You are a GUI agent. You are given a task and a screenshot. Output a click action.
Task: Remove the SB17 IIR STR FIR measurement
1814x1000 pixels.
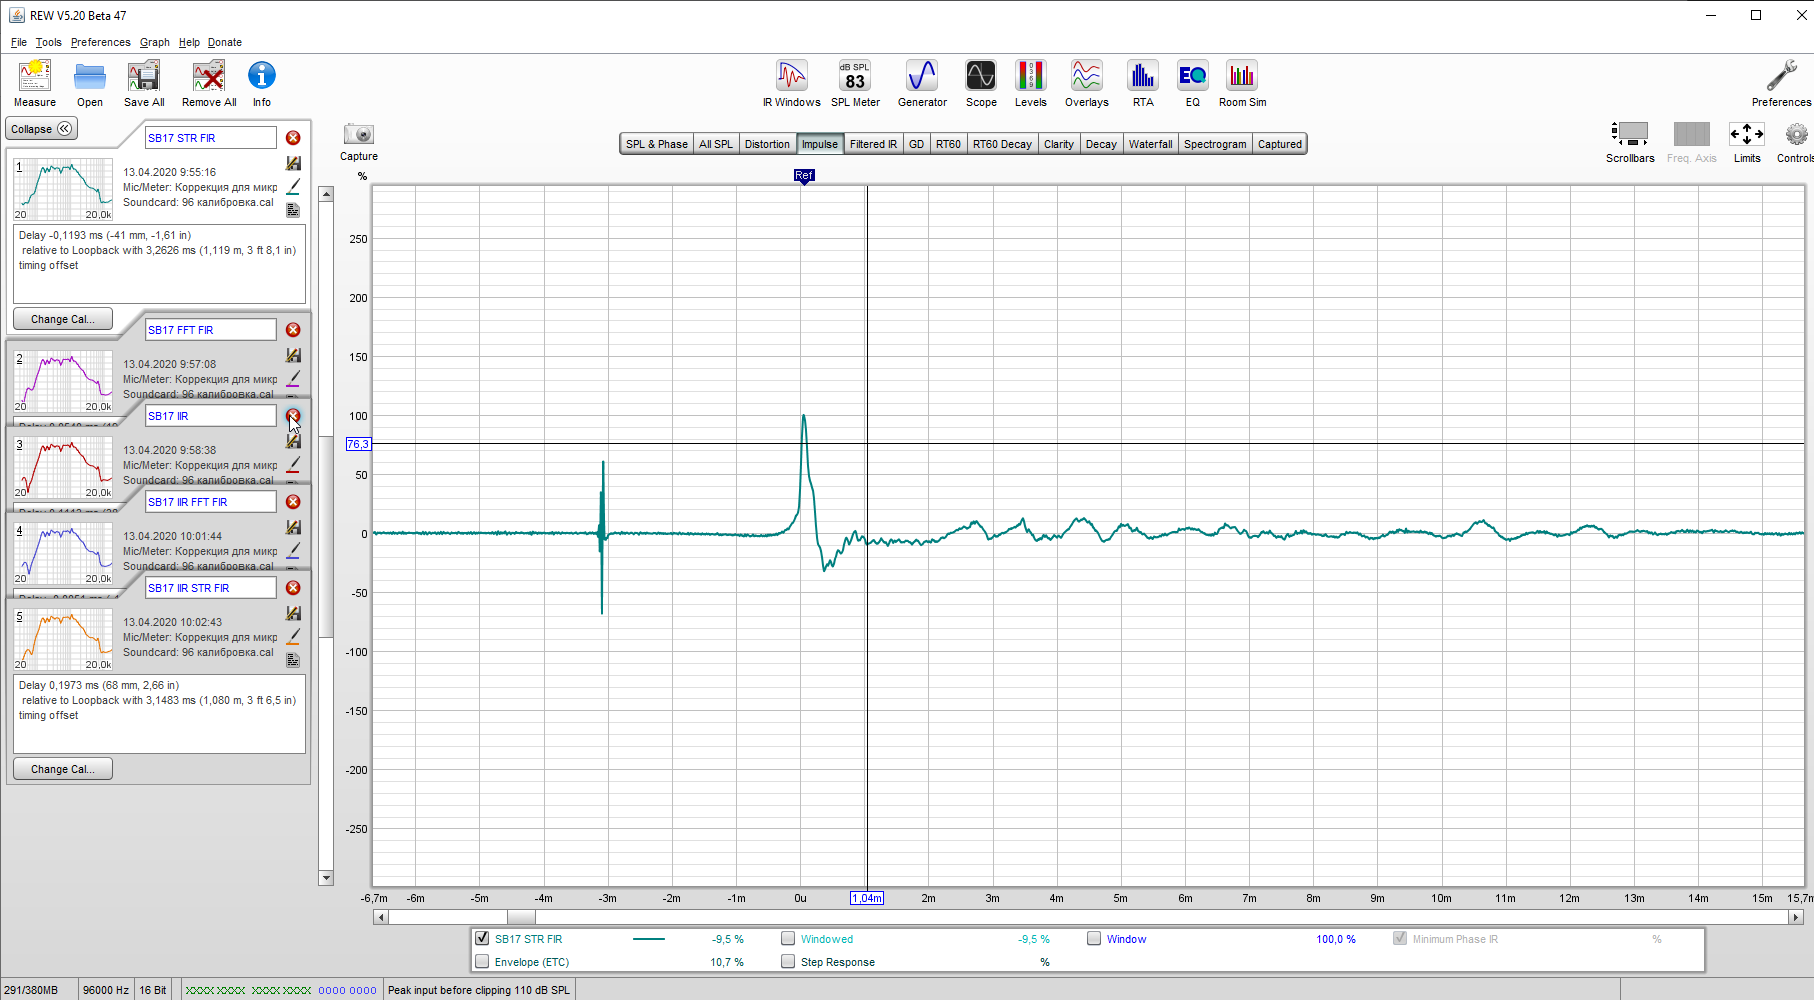293,588
